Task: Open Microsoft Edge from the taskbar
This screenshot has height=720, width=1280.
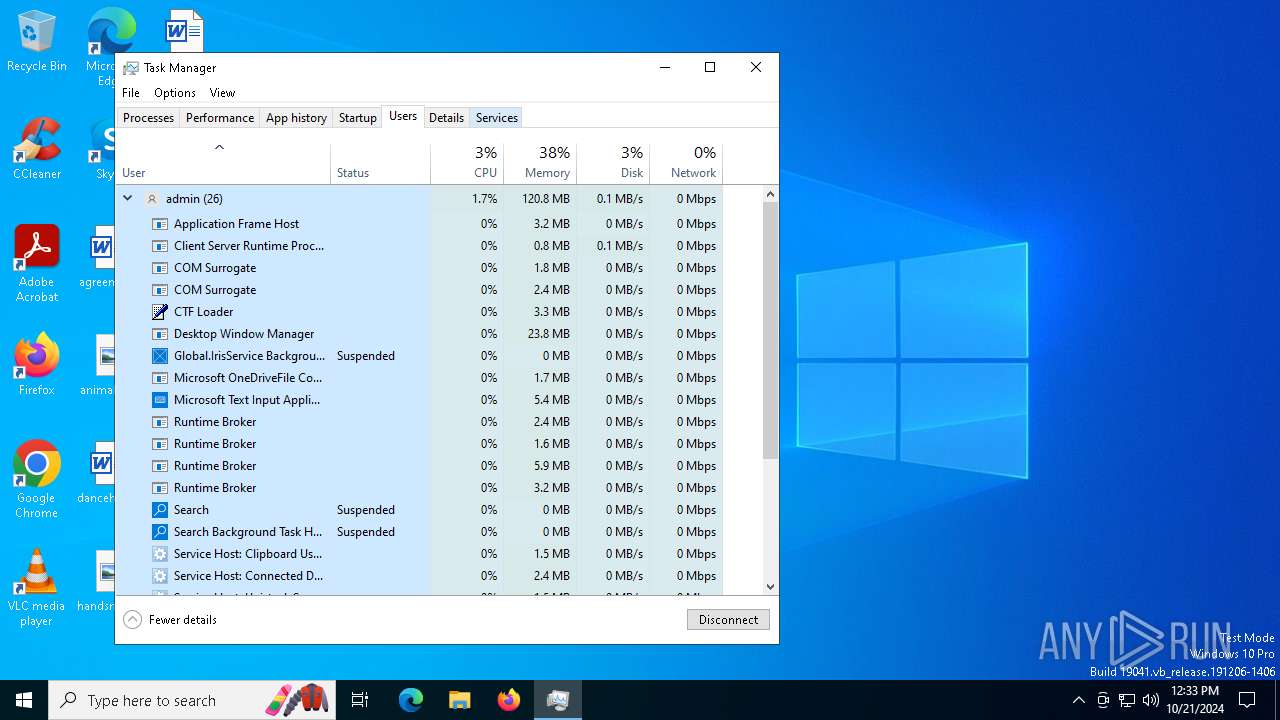Action: pyautogui.click(x=411, y=700)
